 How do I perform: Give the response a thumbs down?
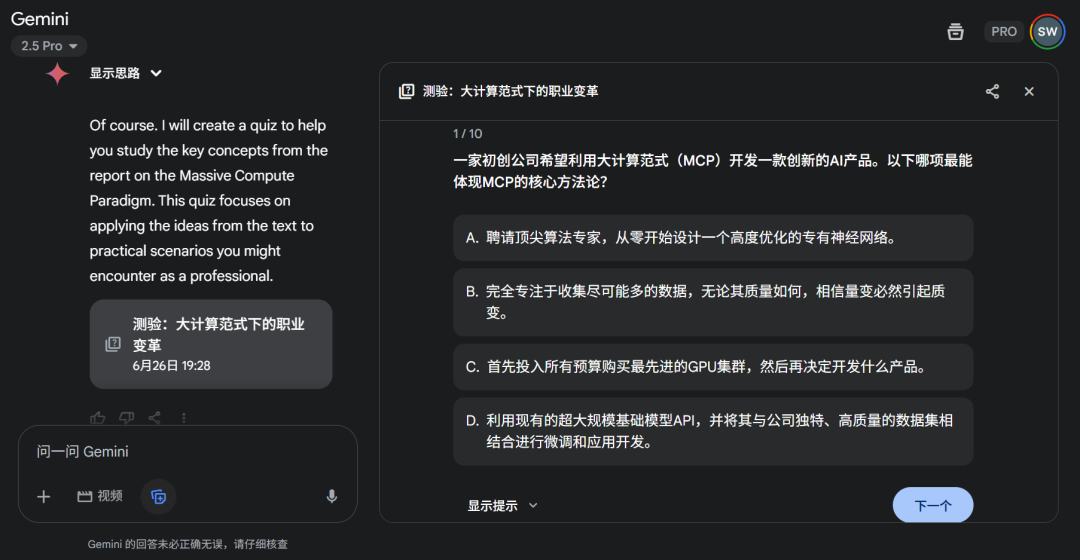click(x=126, y=418)
